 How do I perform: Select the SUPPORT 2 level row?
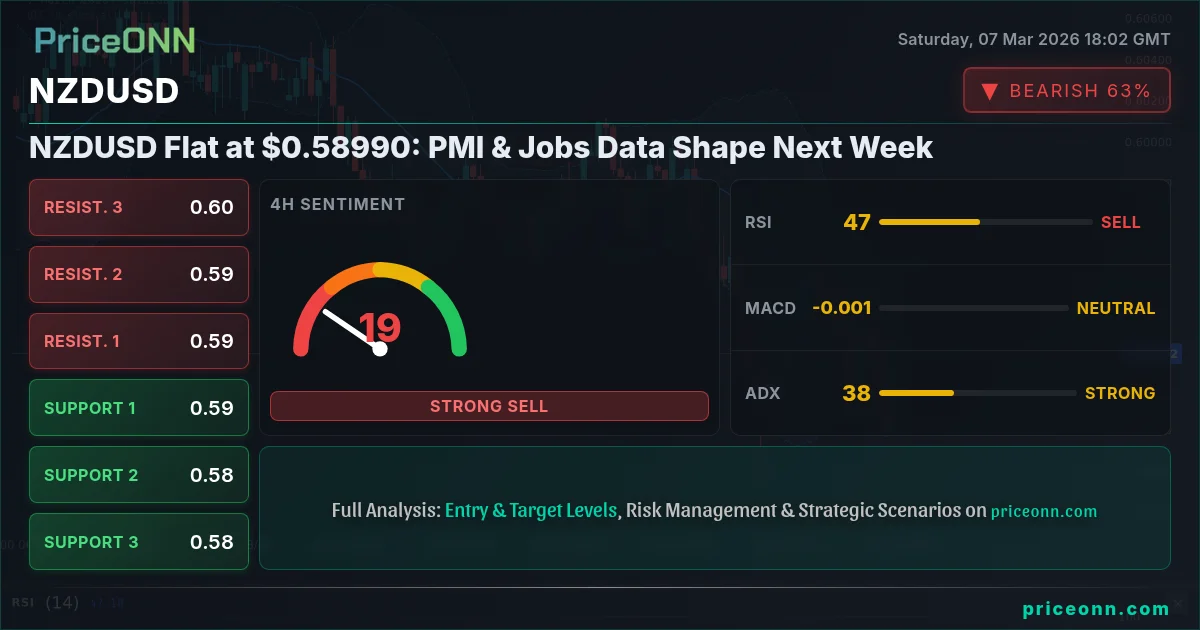139,475
